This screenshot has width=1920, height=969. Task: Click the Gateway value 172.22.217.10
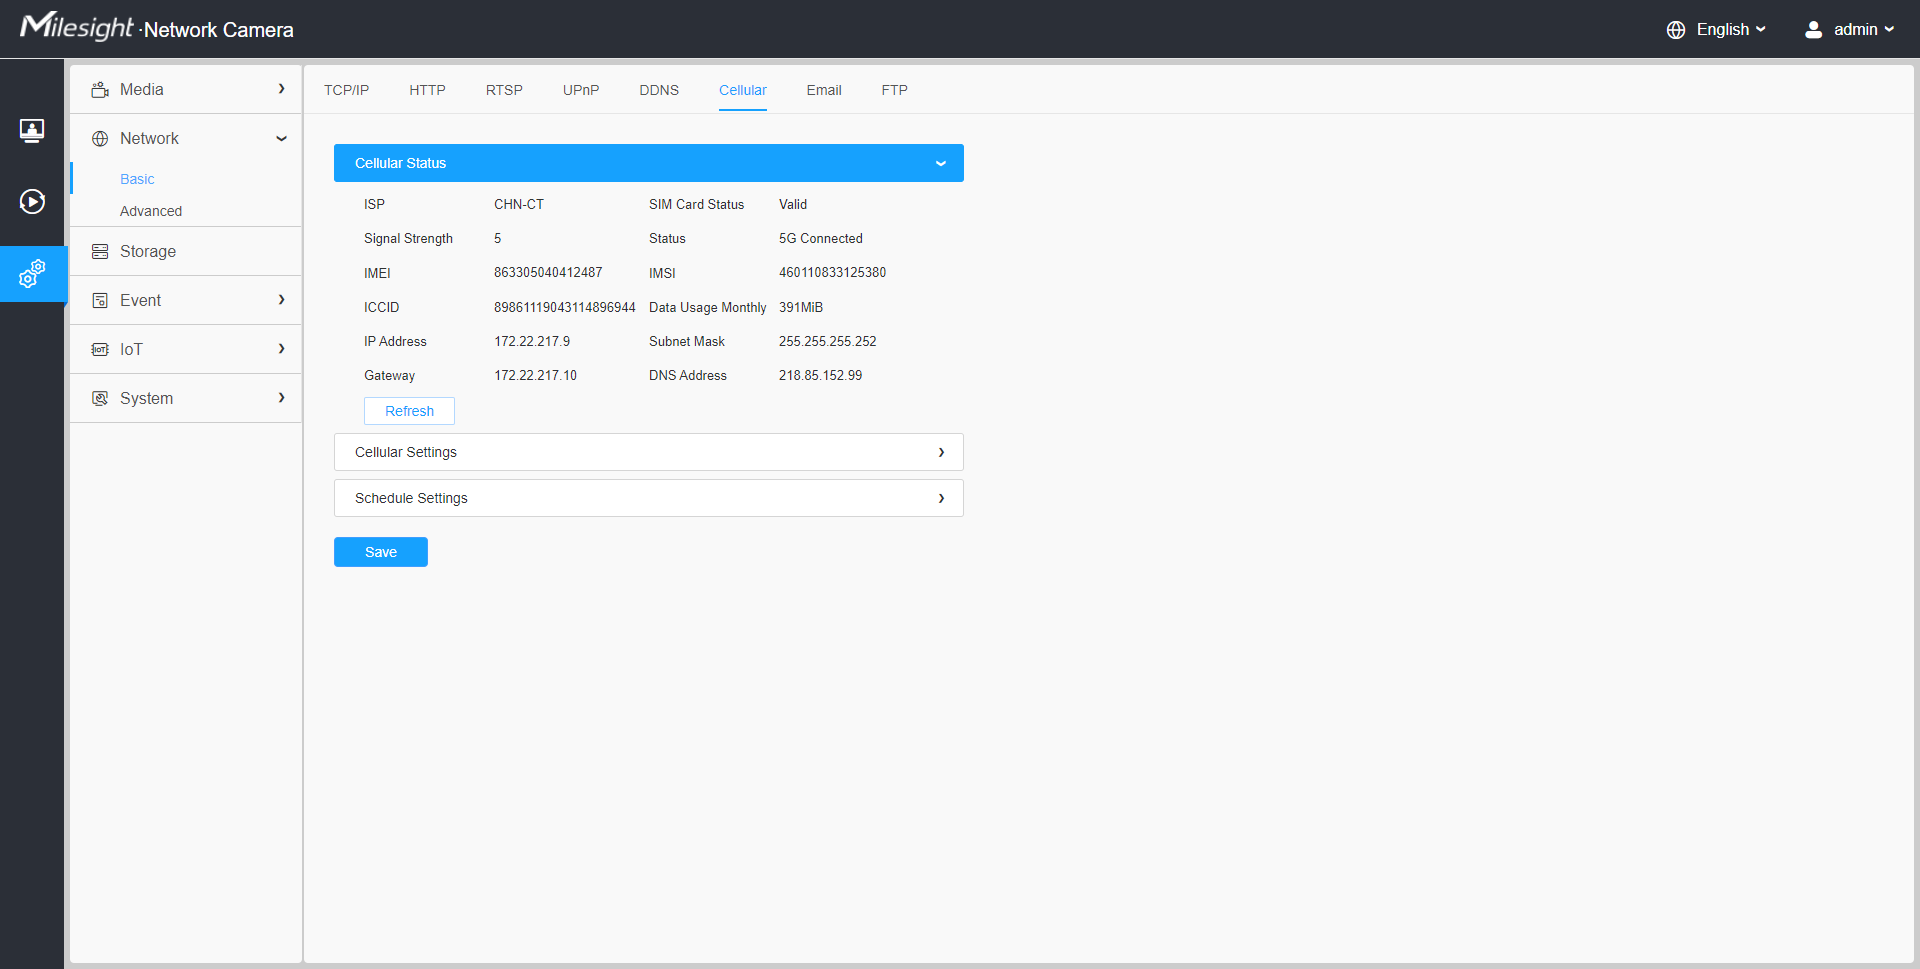[535, 375]
